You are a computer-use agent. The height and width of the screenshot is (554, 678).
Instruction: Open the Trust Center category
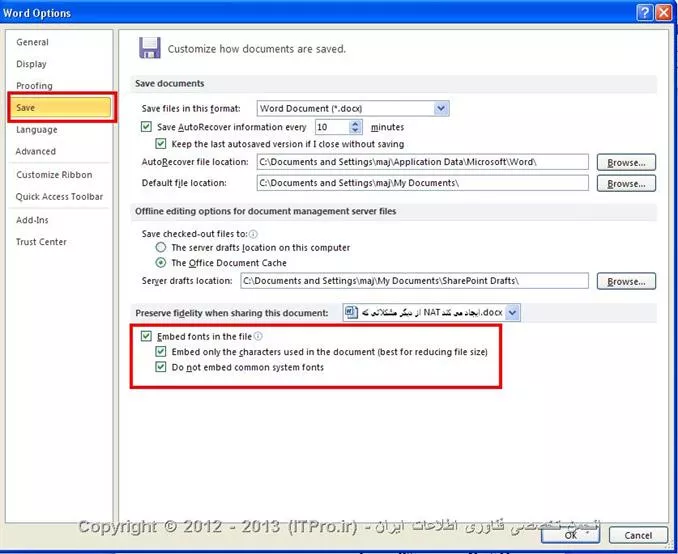[42, 242]
